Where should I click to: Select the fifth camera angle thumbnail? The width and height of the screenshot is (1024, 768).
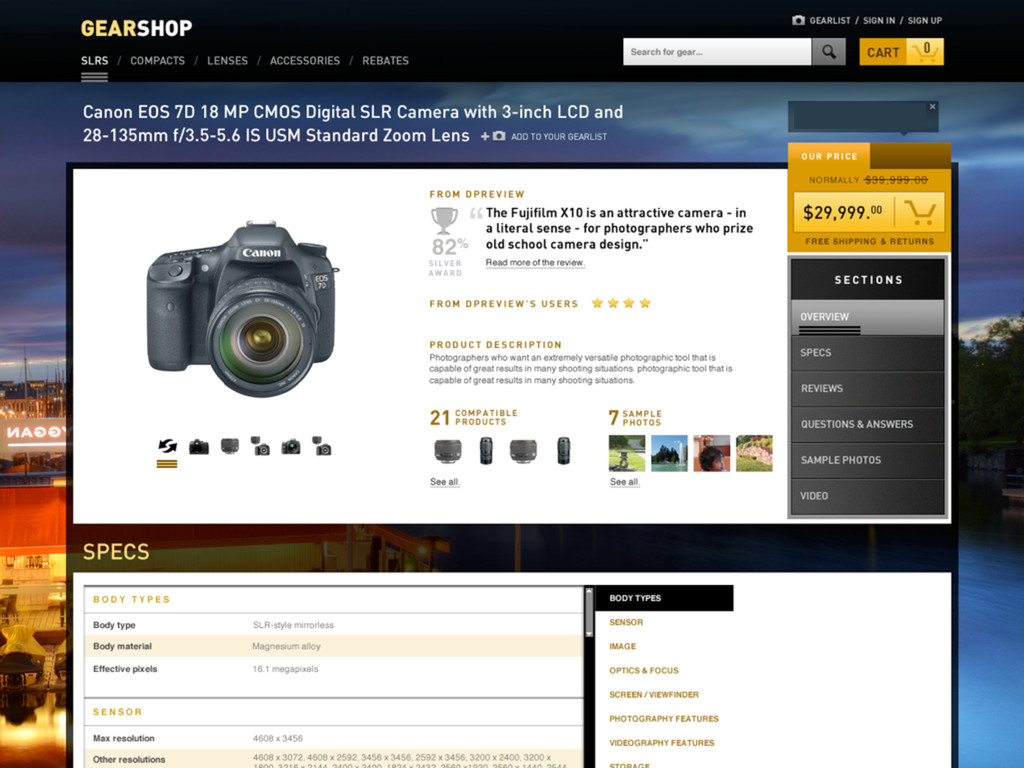pyautogui.click(x=291, y=447)
